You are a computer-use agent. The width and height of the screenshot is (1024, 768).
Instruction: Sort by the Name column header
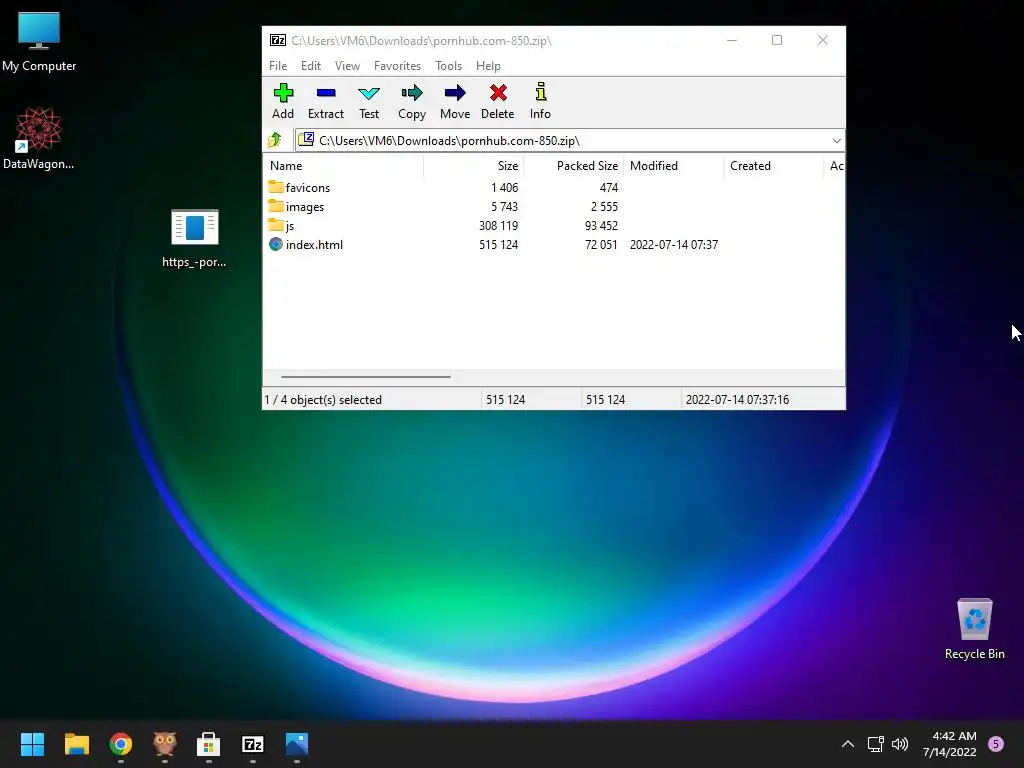(344, 166)
